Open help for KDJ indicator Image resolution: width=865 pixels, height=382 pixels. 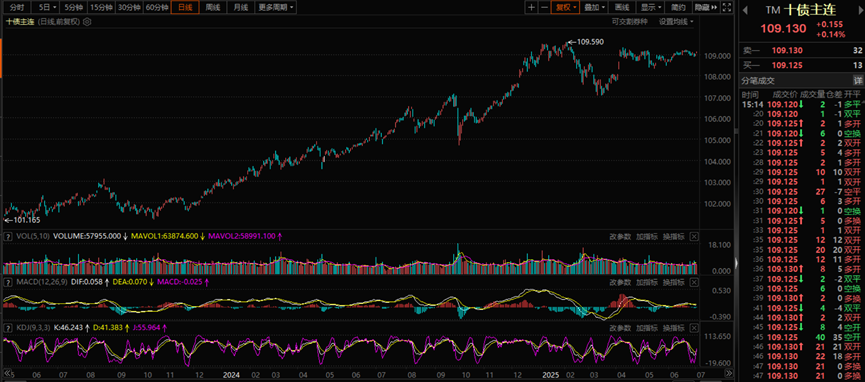pos(8,328)
